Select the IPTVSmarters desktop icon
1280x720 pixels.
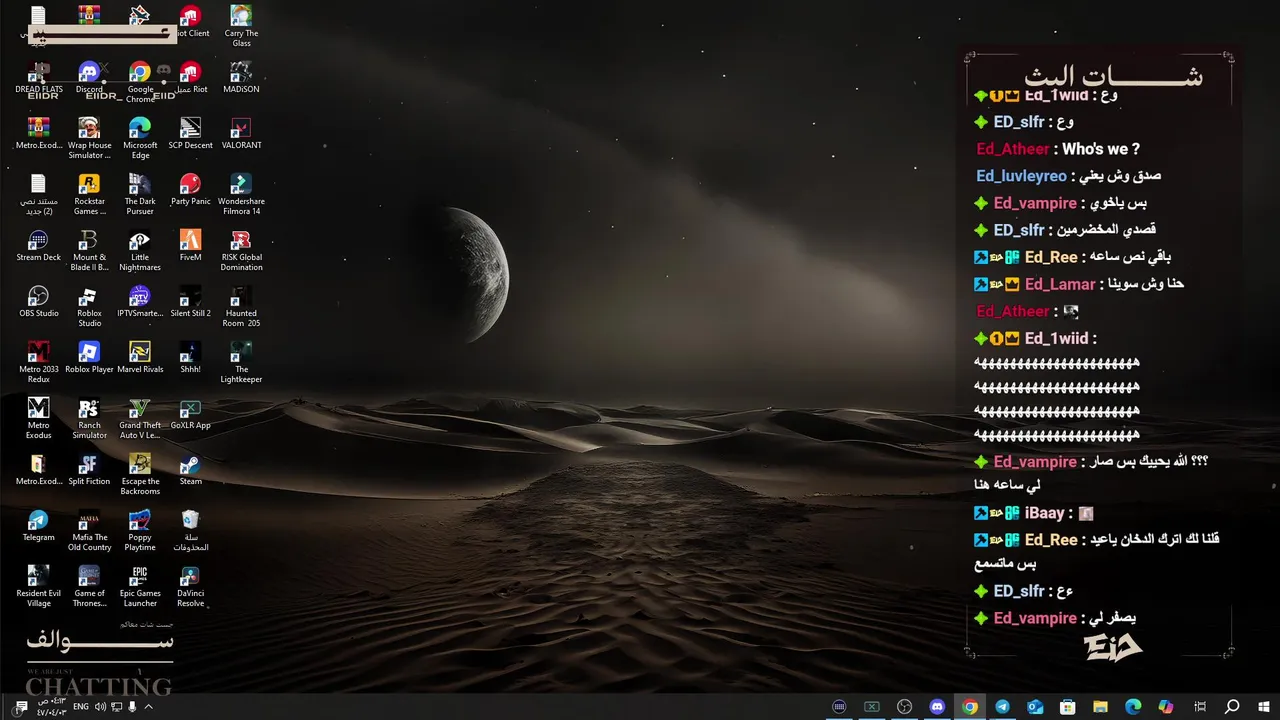[x=140, y=303]
